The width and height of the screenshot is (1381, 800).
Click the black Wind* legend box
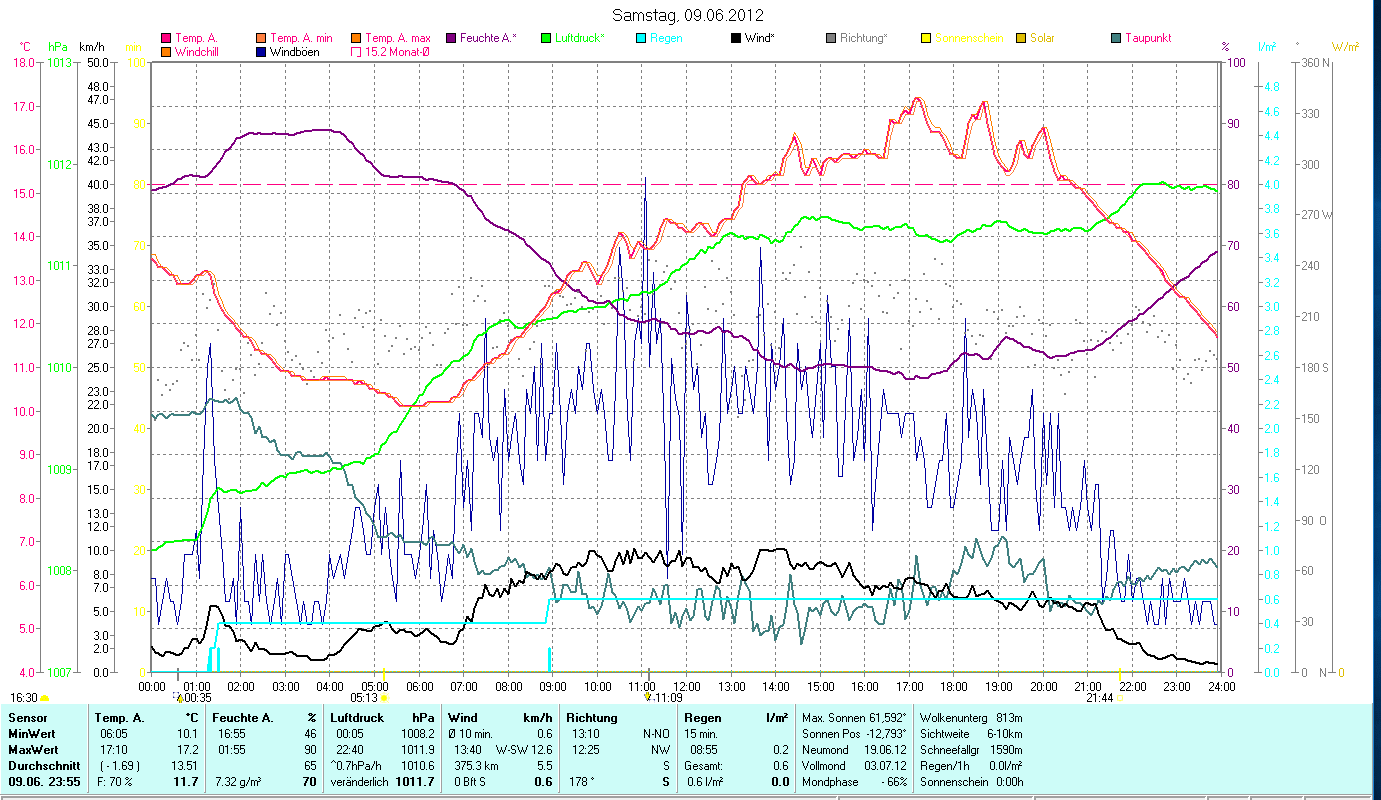736,38
